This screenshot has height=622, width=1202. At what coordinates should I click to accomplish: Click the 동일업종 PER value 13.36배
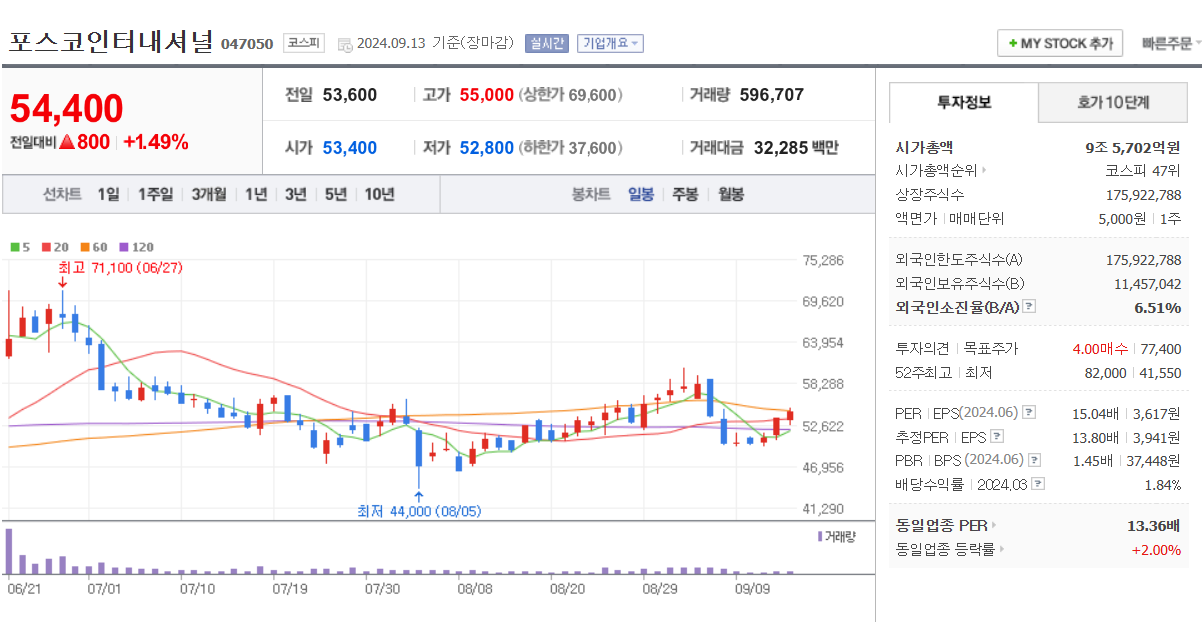point(1154,525)
